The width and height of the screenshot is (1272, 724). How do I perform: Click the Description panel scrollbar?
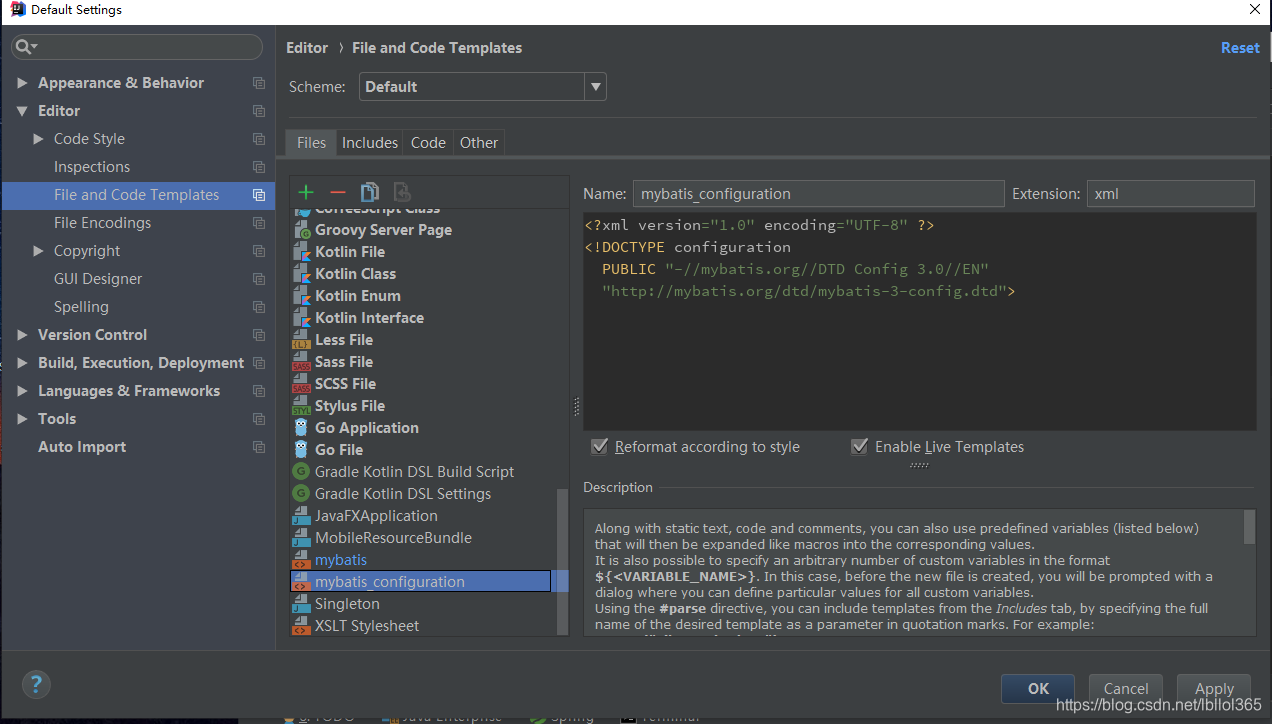(1249, 527)
